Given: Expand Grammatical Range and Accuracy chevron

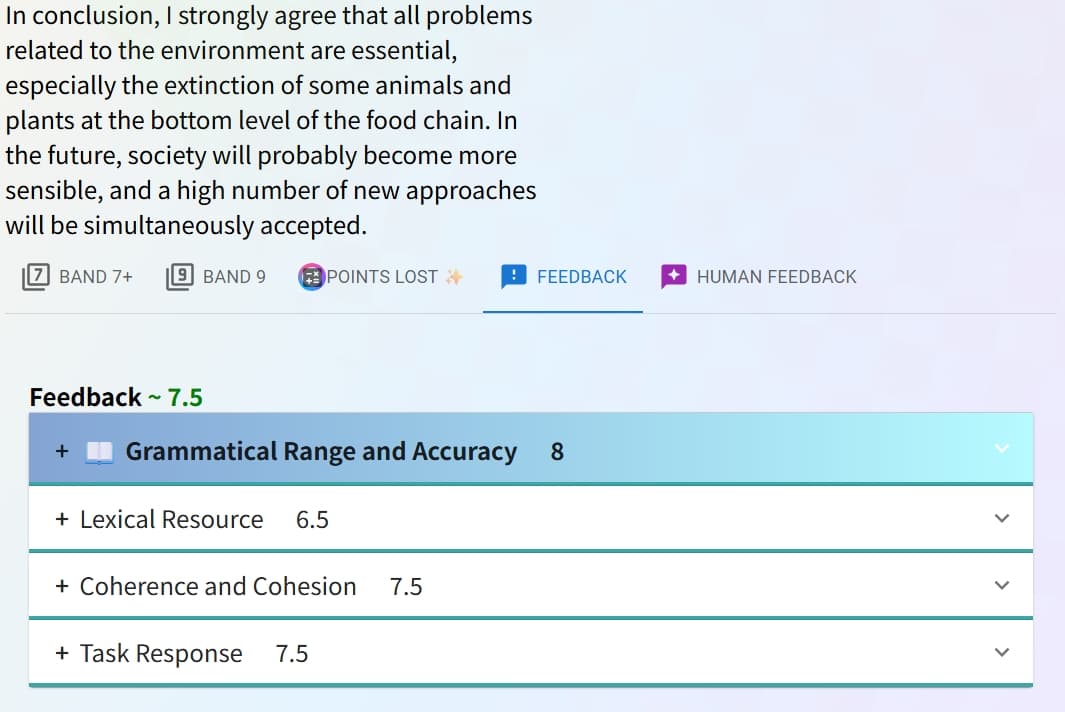Looking at the screenshot, I should 1002,450.
